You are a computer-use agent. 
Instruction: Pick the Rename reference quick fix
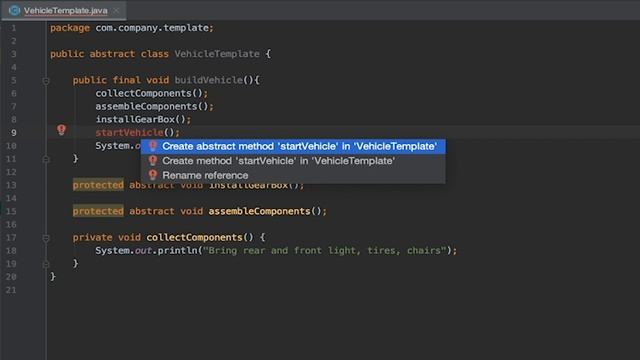pos(293,175)
